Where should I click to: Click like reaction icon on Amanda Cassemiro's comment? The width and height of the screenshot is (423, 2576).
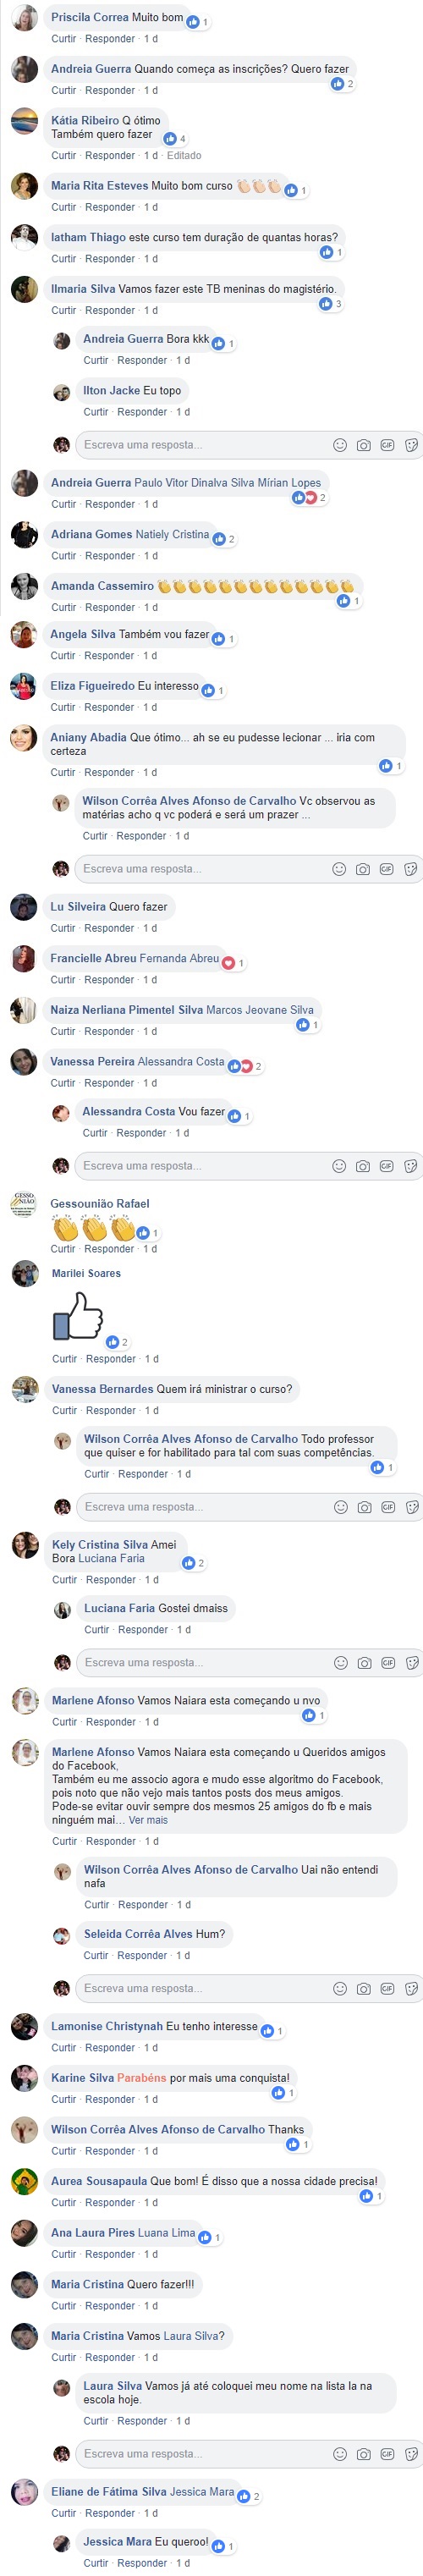[343, 601]
